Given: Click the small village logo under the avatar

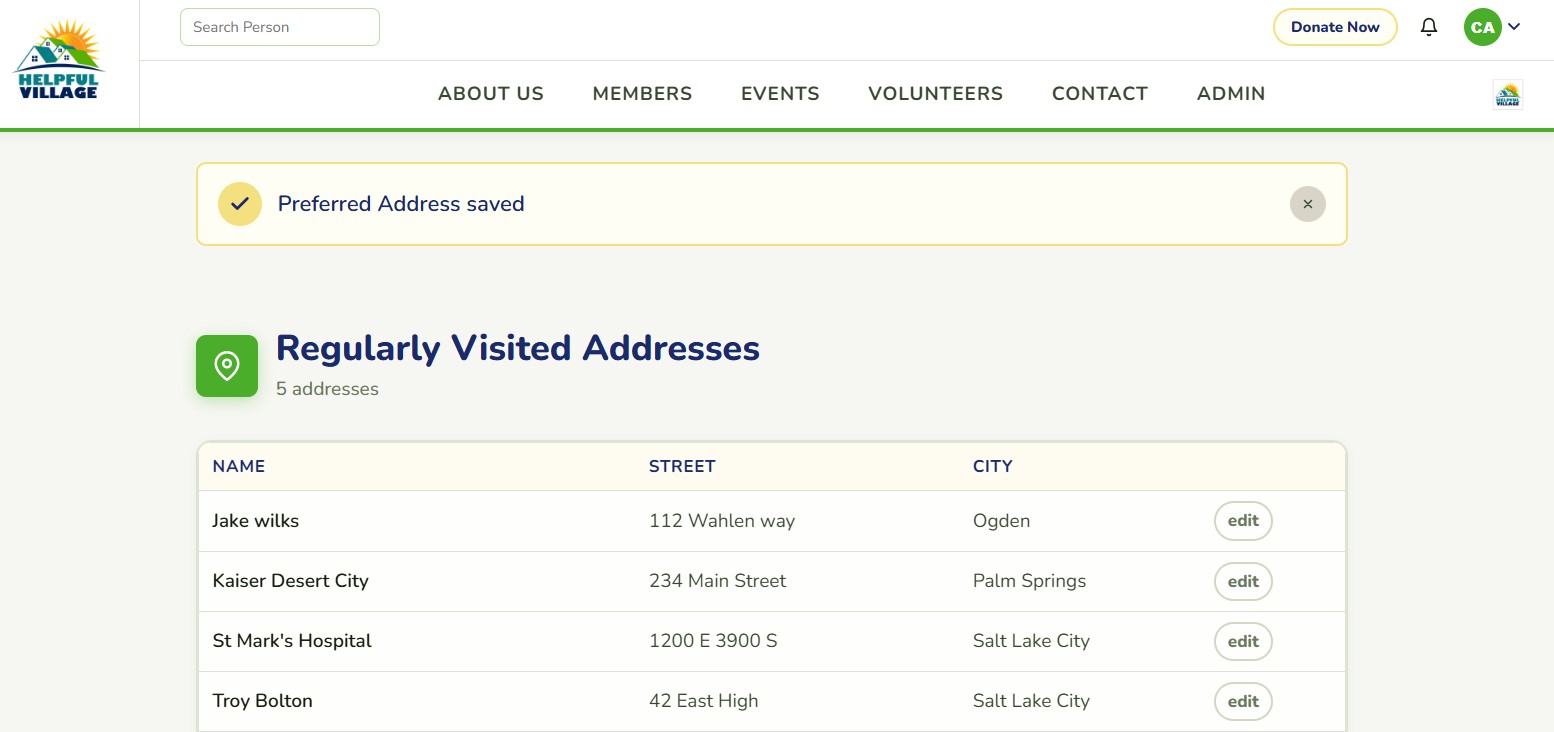Looking at the screenshot, I should click(x=1508, y=94).
